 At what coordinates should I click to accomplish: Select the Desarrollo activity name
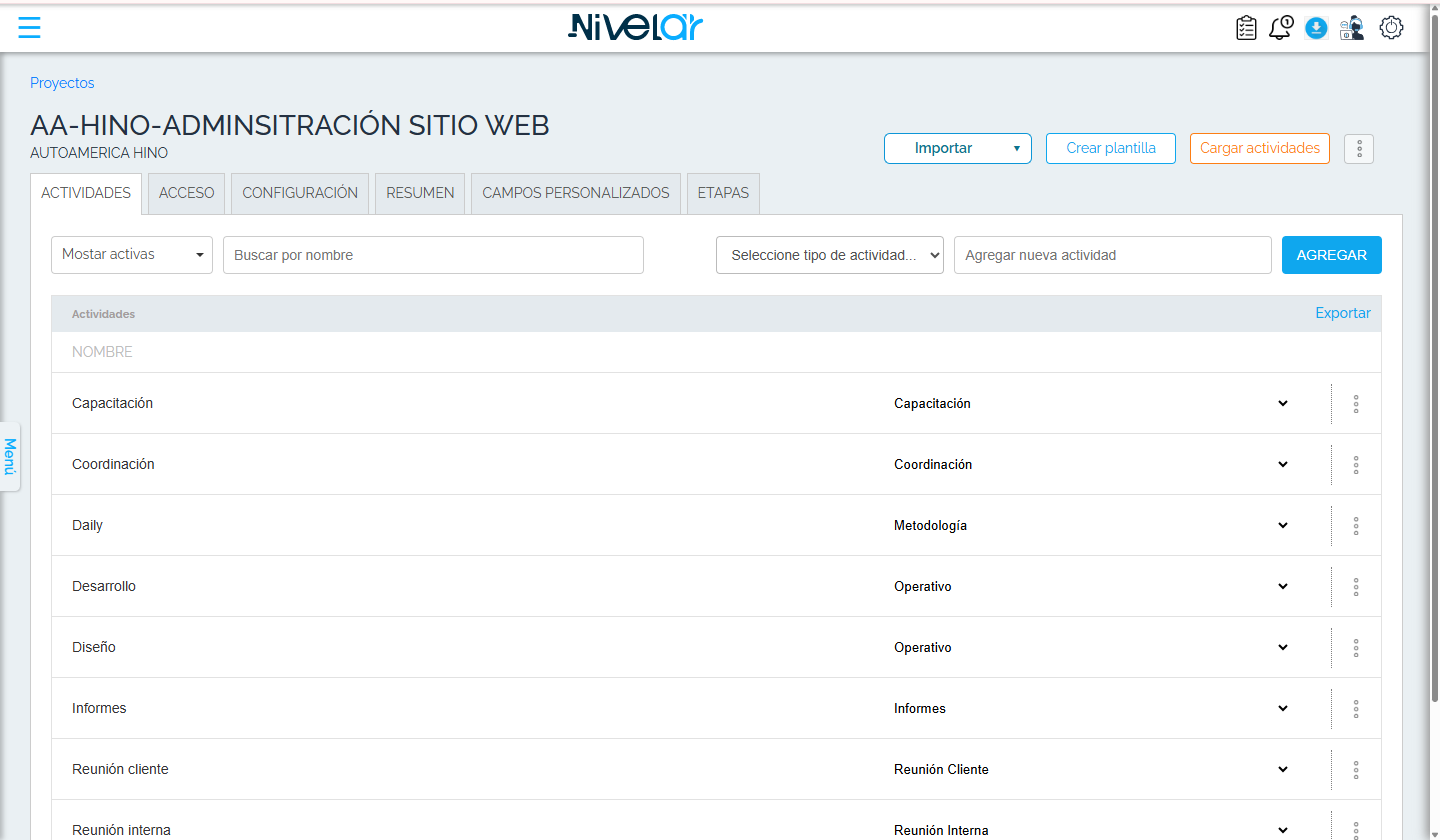click(x=104, y=586)
